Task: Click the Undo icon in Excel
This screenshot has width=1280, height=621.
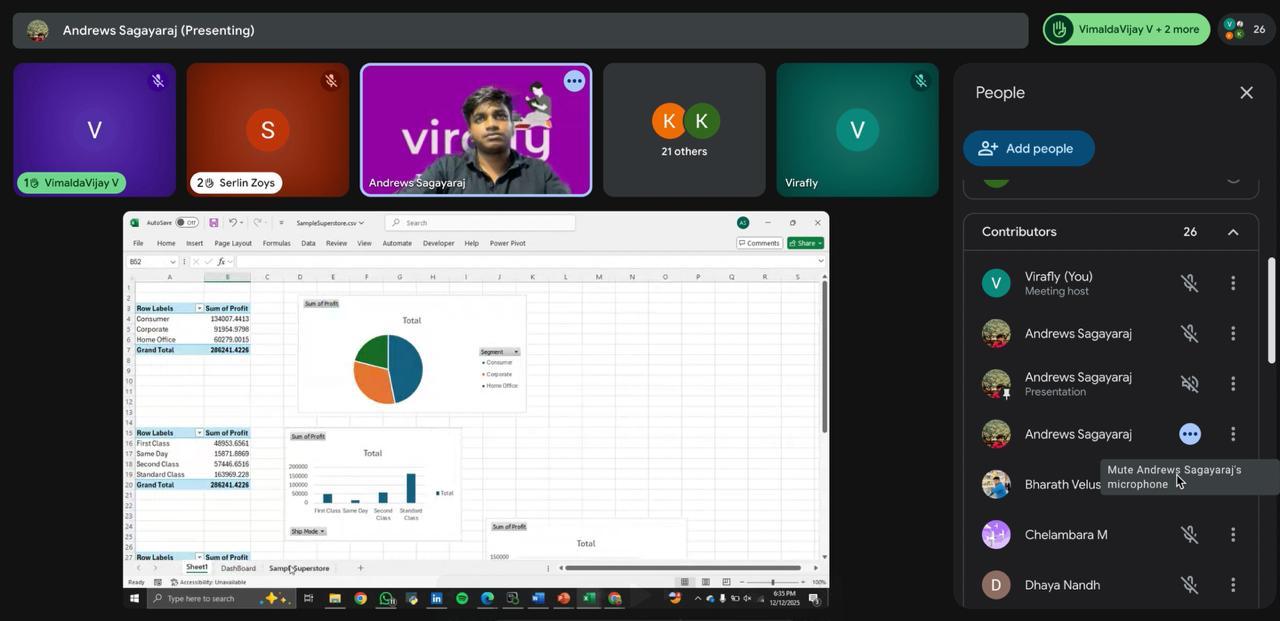Action: pos(233,222)
